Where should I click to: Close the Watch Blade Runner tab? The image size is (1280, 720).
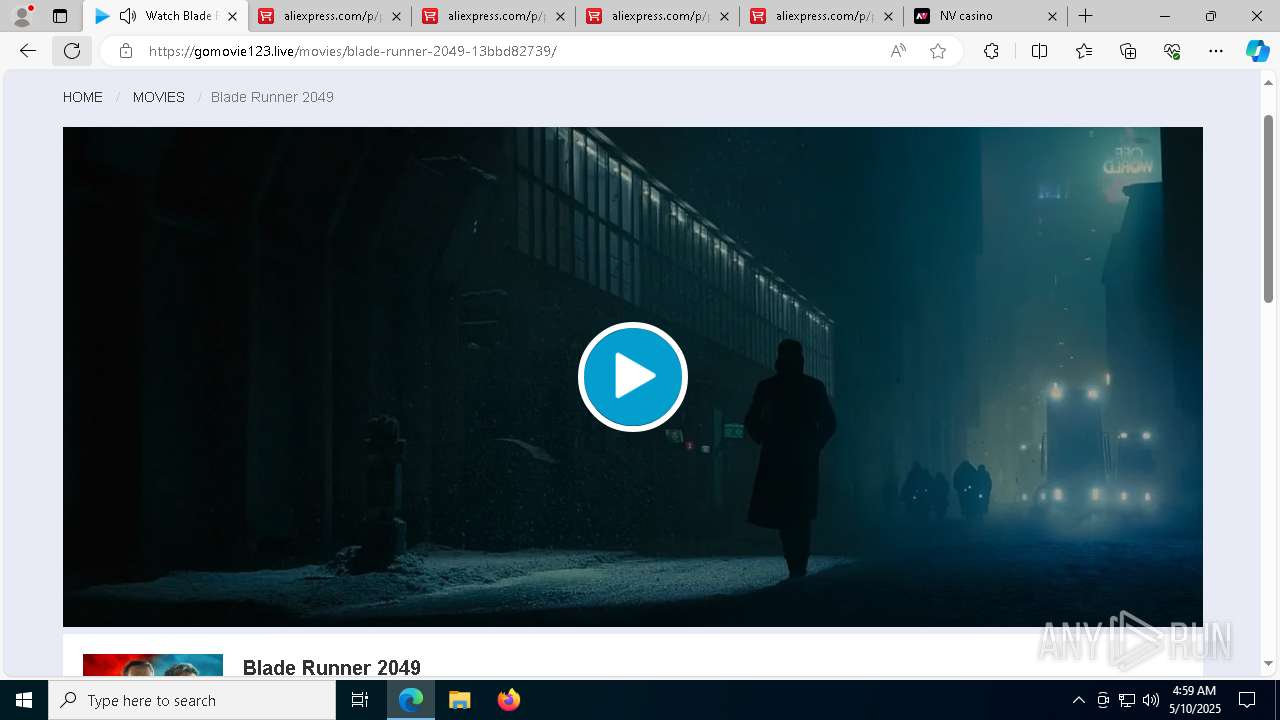tap(232, 16)
